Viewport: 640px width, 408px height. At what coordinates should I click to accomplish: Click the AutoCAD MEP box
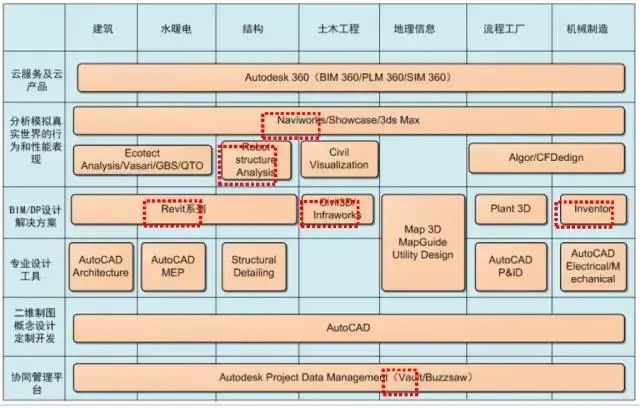click(173, 267)
